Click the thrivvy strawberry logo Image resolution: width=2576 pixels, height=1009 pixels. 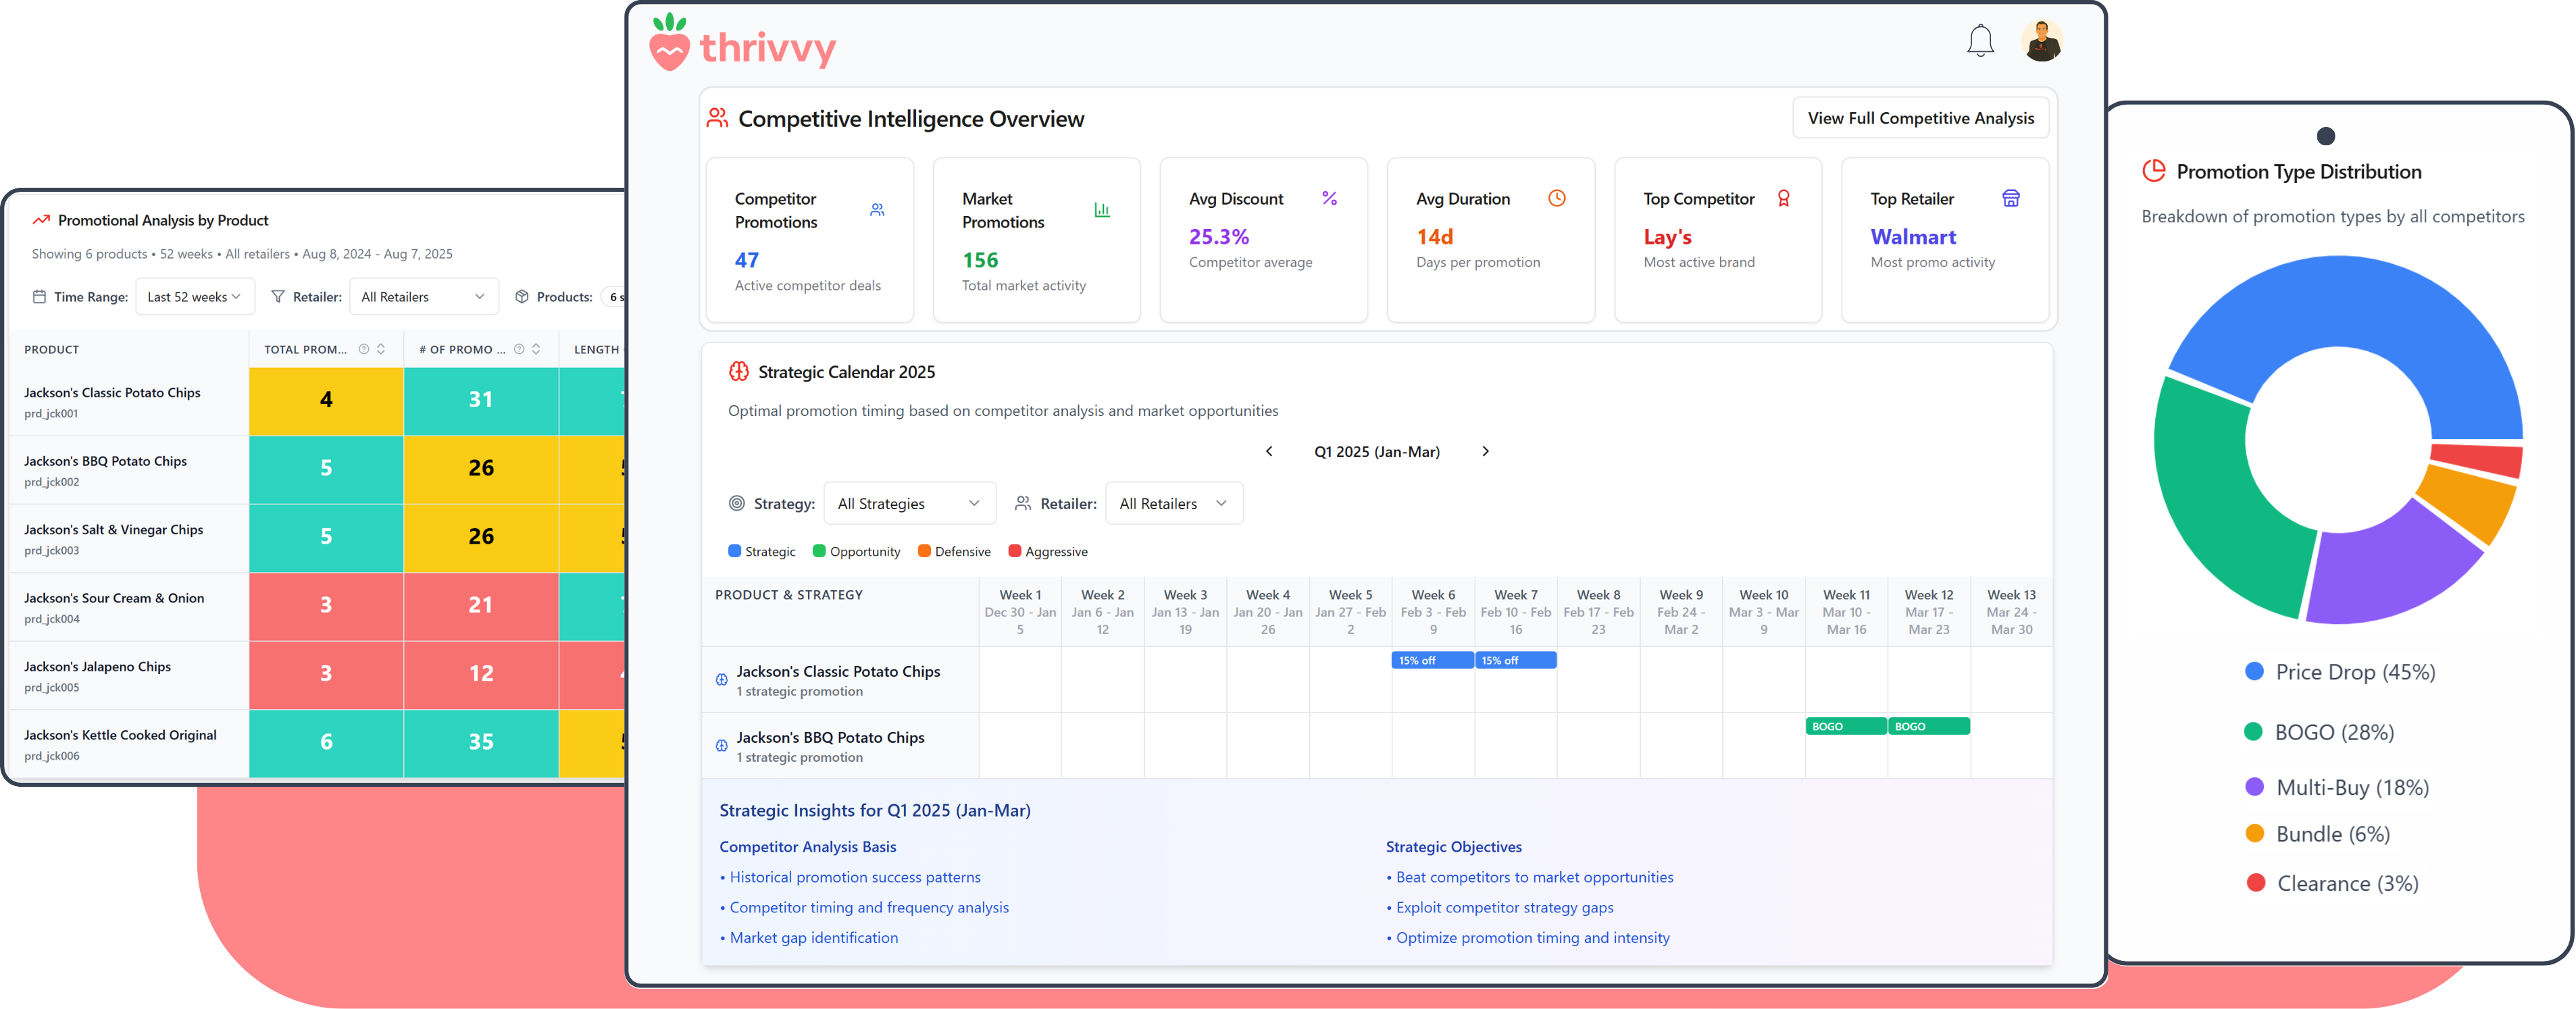click(669, 42)
